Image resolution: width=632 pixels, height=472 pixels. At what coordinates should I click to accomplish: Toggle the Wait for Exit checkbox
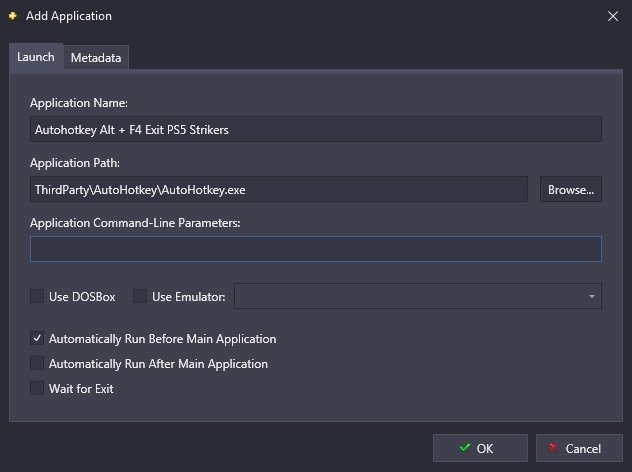point(37,388)
